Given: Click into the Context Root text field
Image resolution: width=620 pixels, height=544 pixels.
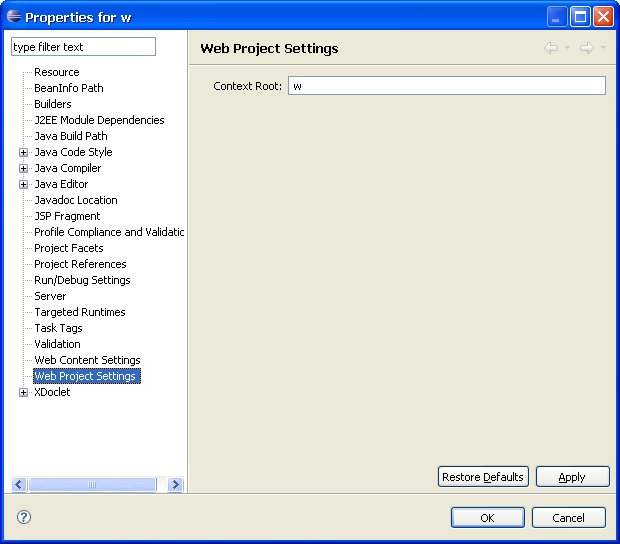Looking at the screenshot, I should click(446, 86).
